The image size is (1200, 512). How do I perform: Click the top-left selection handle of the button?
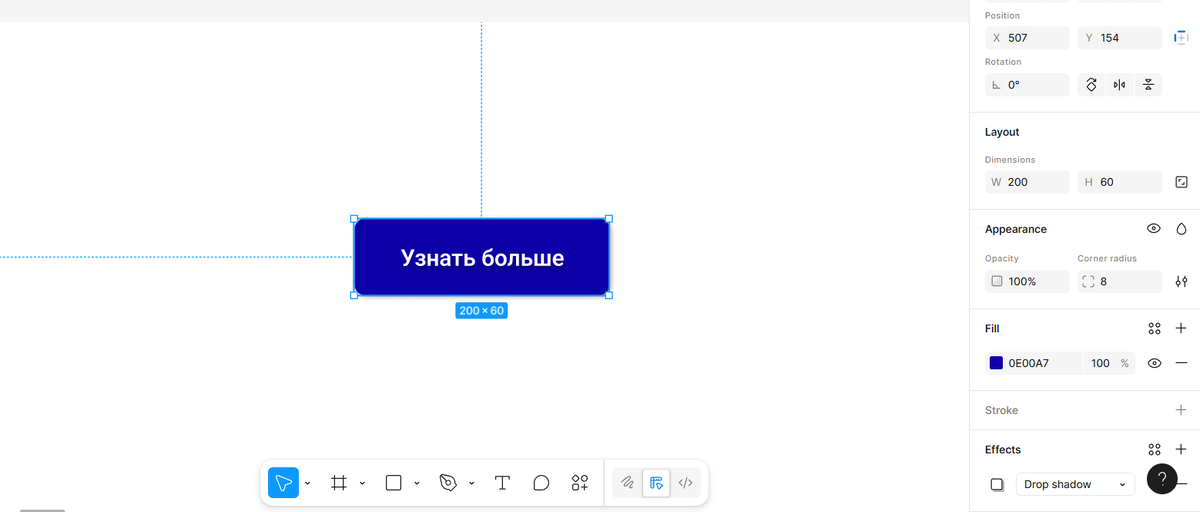[354, 219]
